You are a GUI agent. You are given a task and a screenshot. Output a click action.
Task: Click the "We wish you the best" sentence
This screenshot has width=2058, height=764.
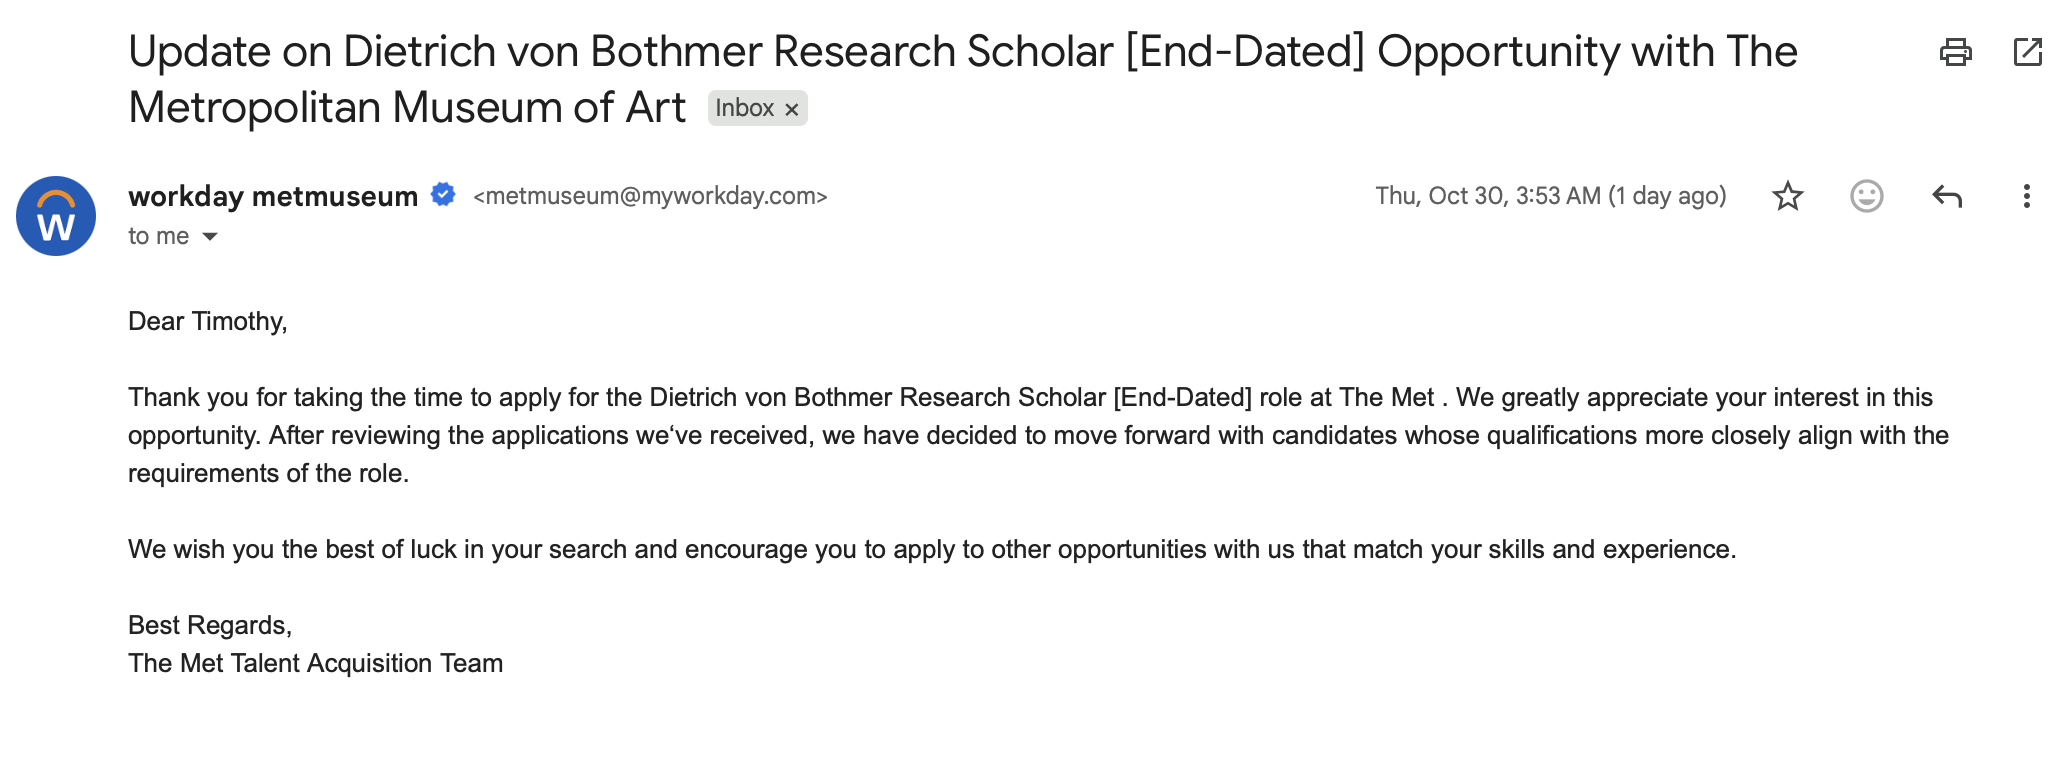(x=931, y=549)
